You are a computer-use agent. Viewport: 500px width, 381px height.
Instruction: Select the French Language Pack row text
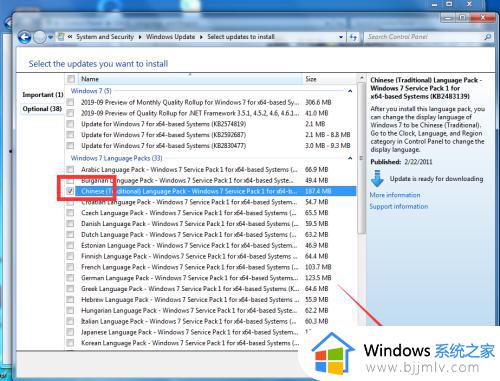190,267
